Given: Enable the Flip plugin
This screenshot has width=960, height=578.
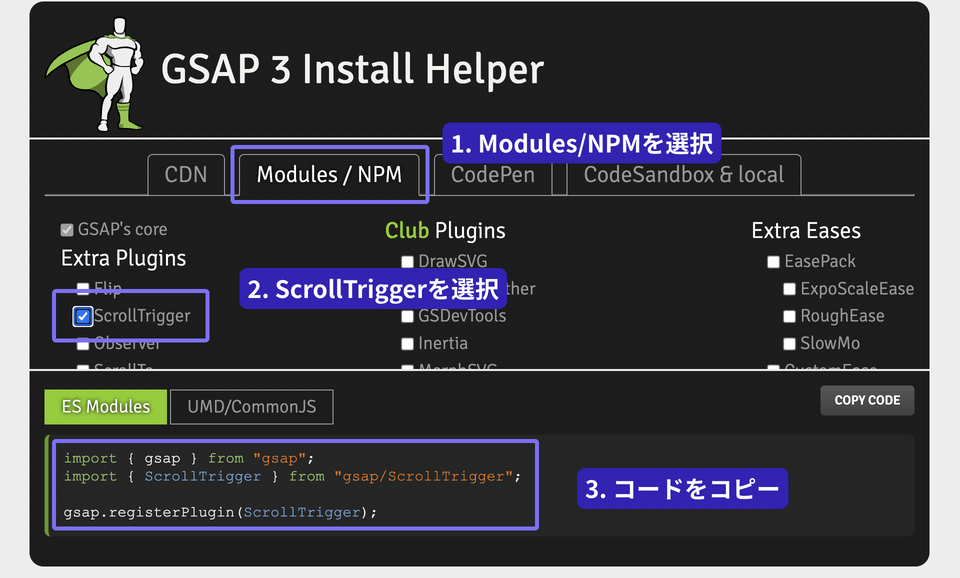Looking at the screenshot, I should click(x=82, y=289).
